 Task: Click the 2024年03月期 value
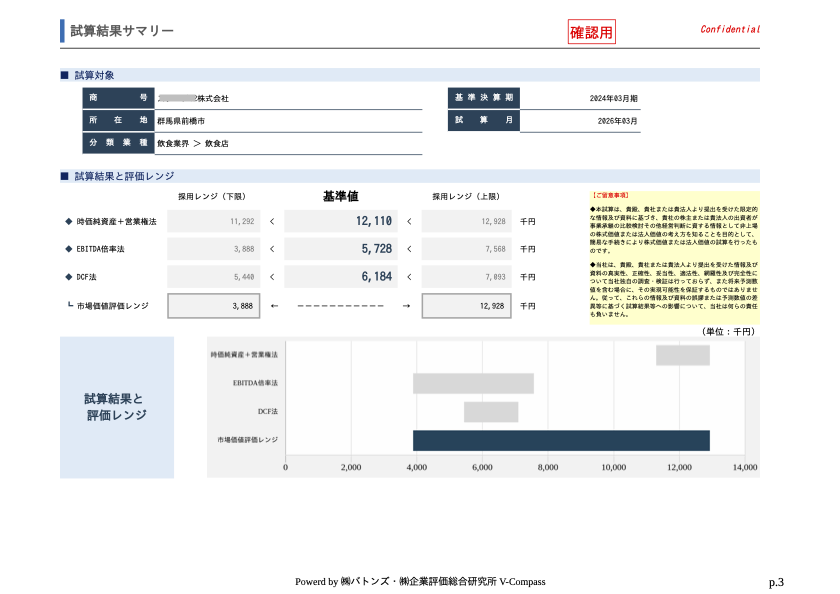click(x=613, y=99)
